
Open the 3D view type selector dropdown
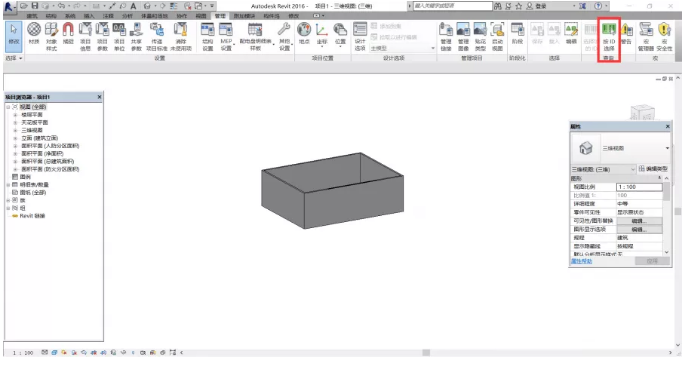621,149
